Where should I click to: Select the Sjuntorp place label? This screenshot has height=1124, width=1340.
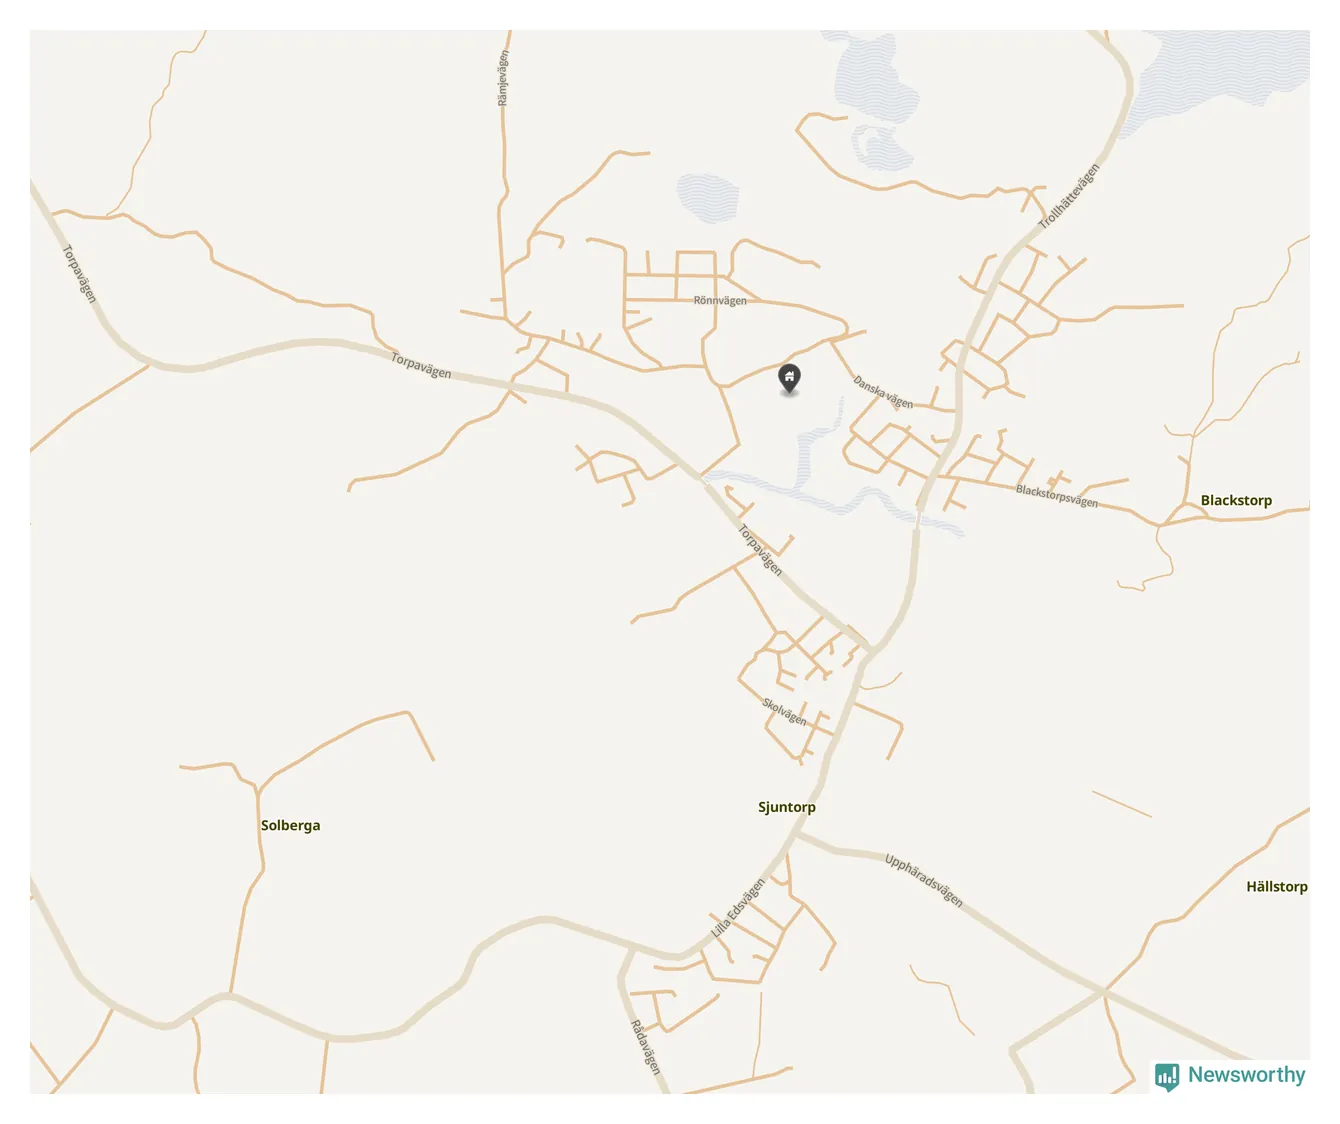click(787, 807)
